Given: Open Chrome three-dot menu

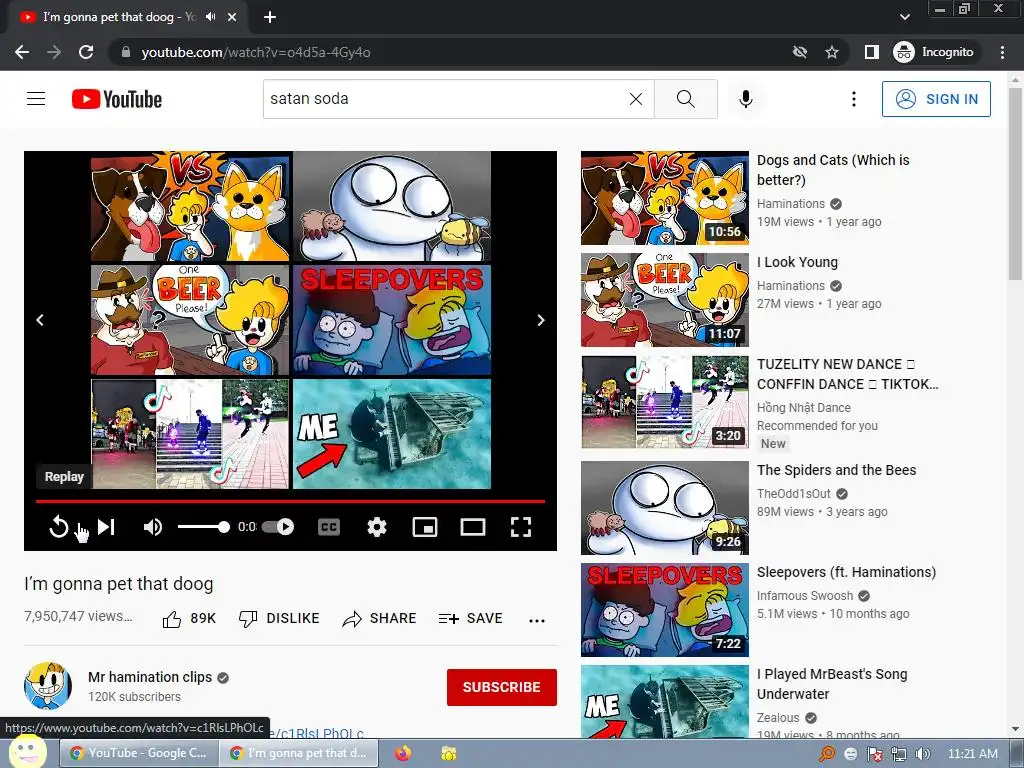Looking at the screenshot, I should click(x=1002, y=52).
